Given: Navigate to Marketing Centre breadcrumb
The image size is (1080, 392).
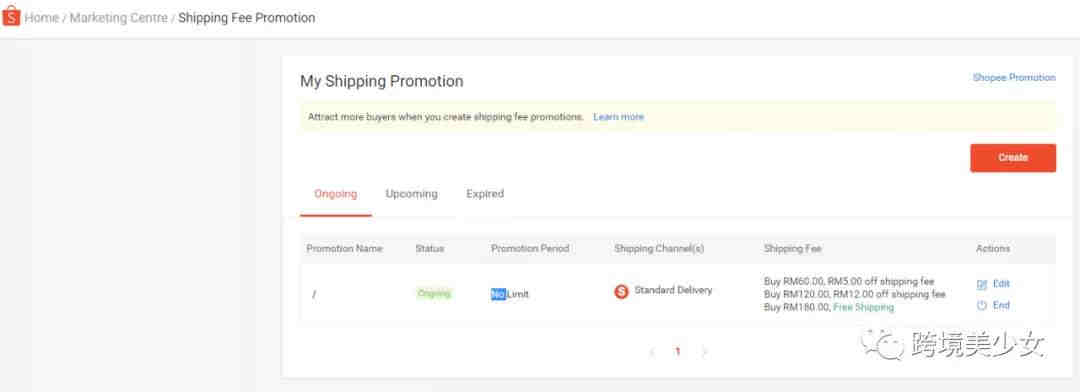Looking at the screenshot, I should pyautogui.click(x=118, y=18).
